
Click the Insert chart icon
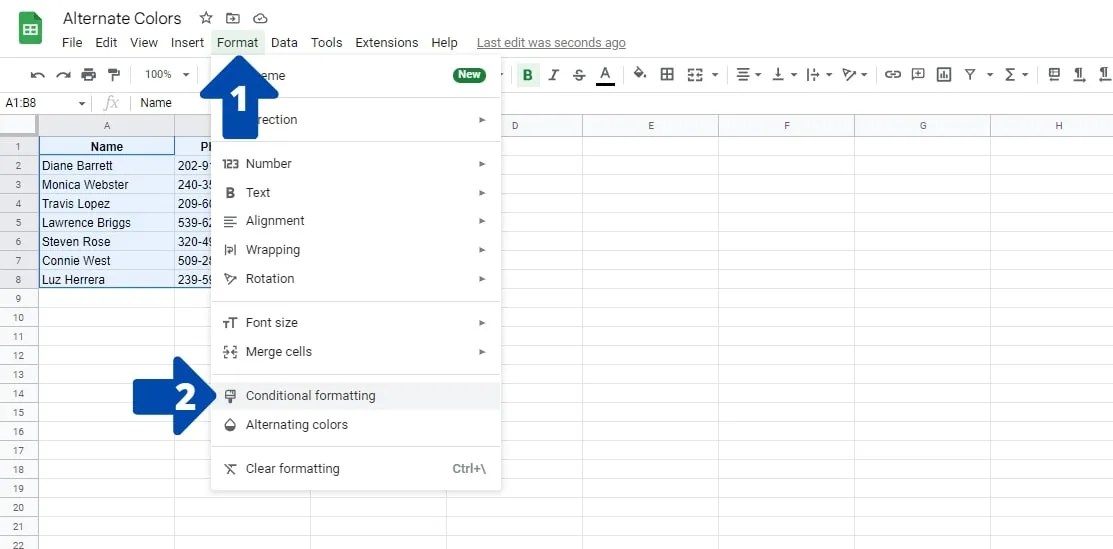944,75
